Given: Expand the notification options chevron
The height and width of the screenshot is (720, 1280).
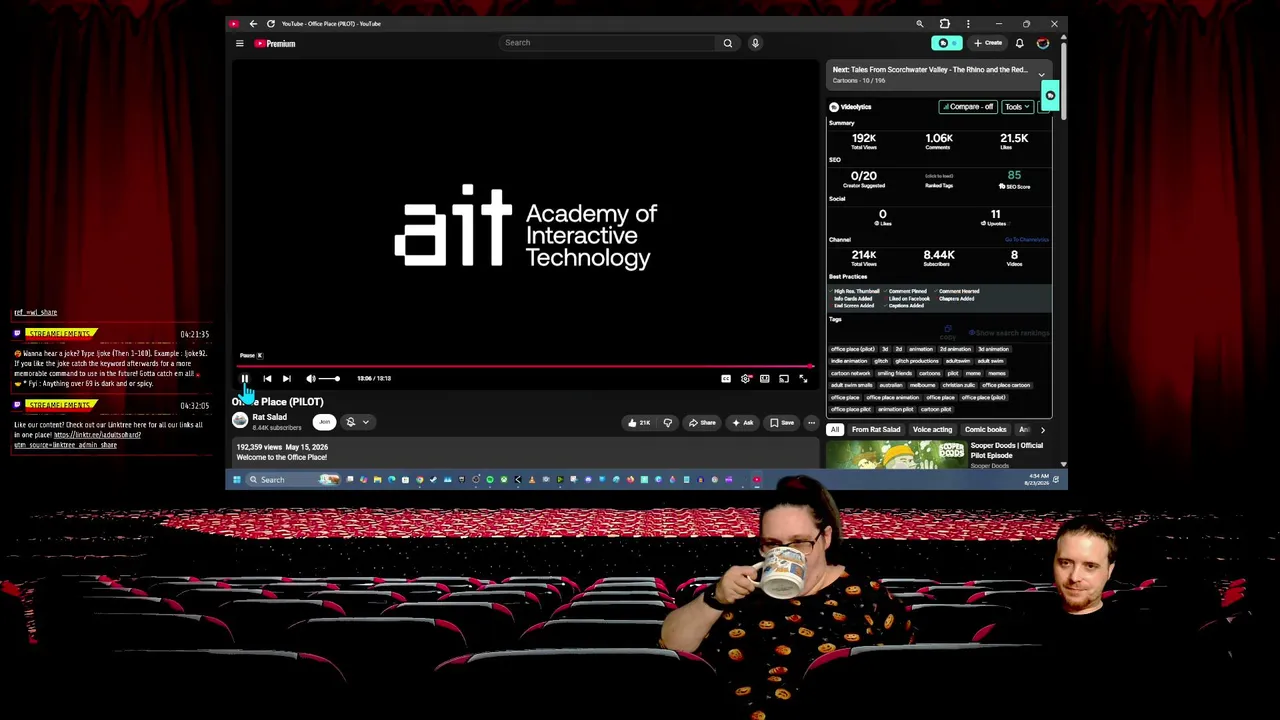Looking at the screenshot, I should pos(366,422).
